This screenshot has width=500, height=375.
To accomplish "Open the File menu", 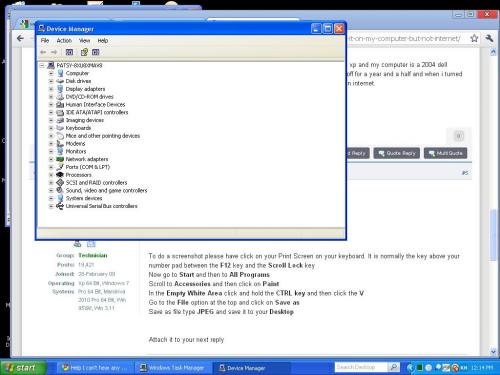I will tap(45, 41).
